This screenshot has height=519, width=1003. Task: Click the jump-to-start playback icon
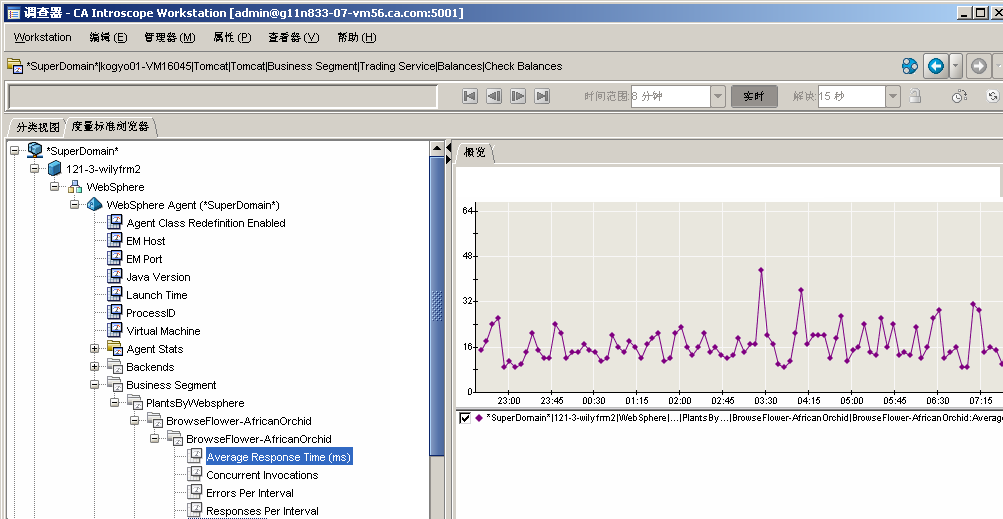click(x=470, y=96)
